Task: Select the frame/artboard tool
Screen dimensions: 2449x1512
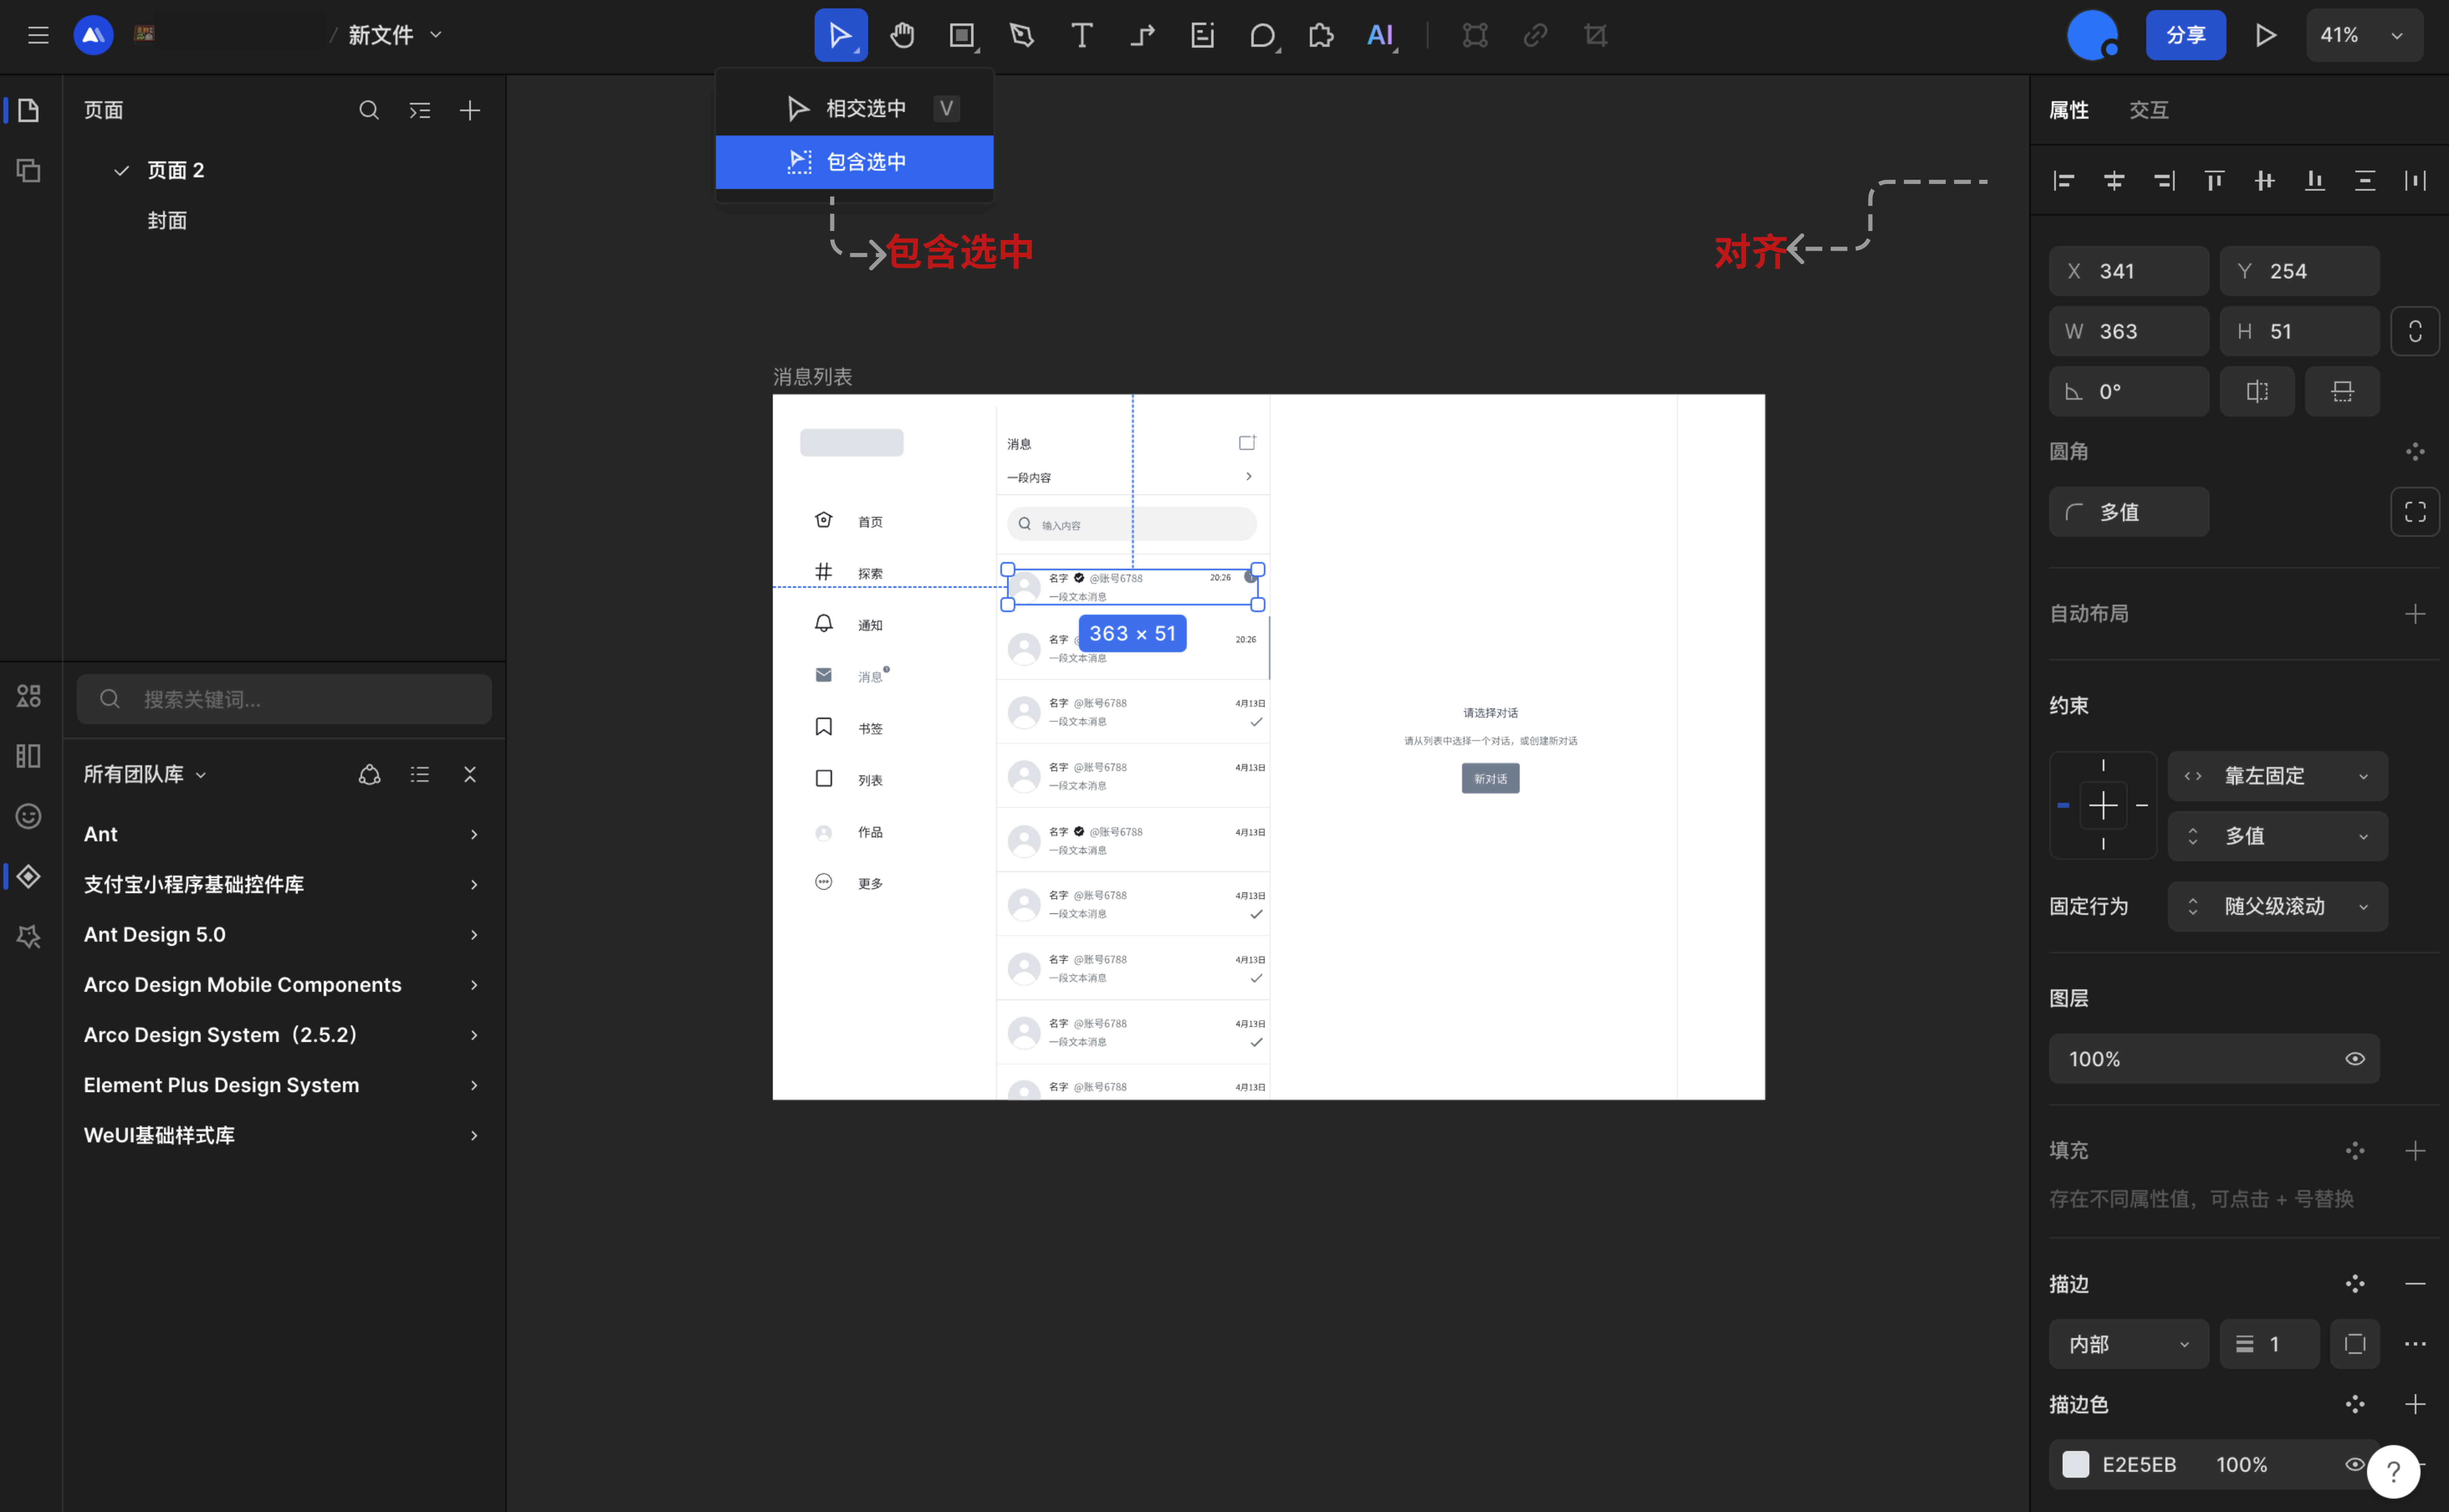Action: click(962, 35)
